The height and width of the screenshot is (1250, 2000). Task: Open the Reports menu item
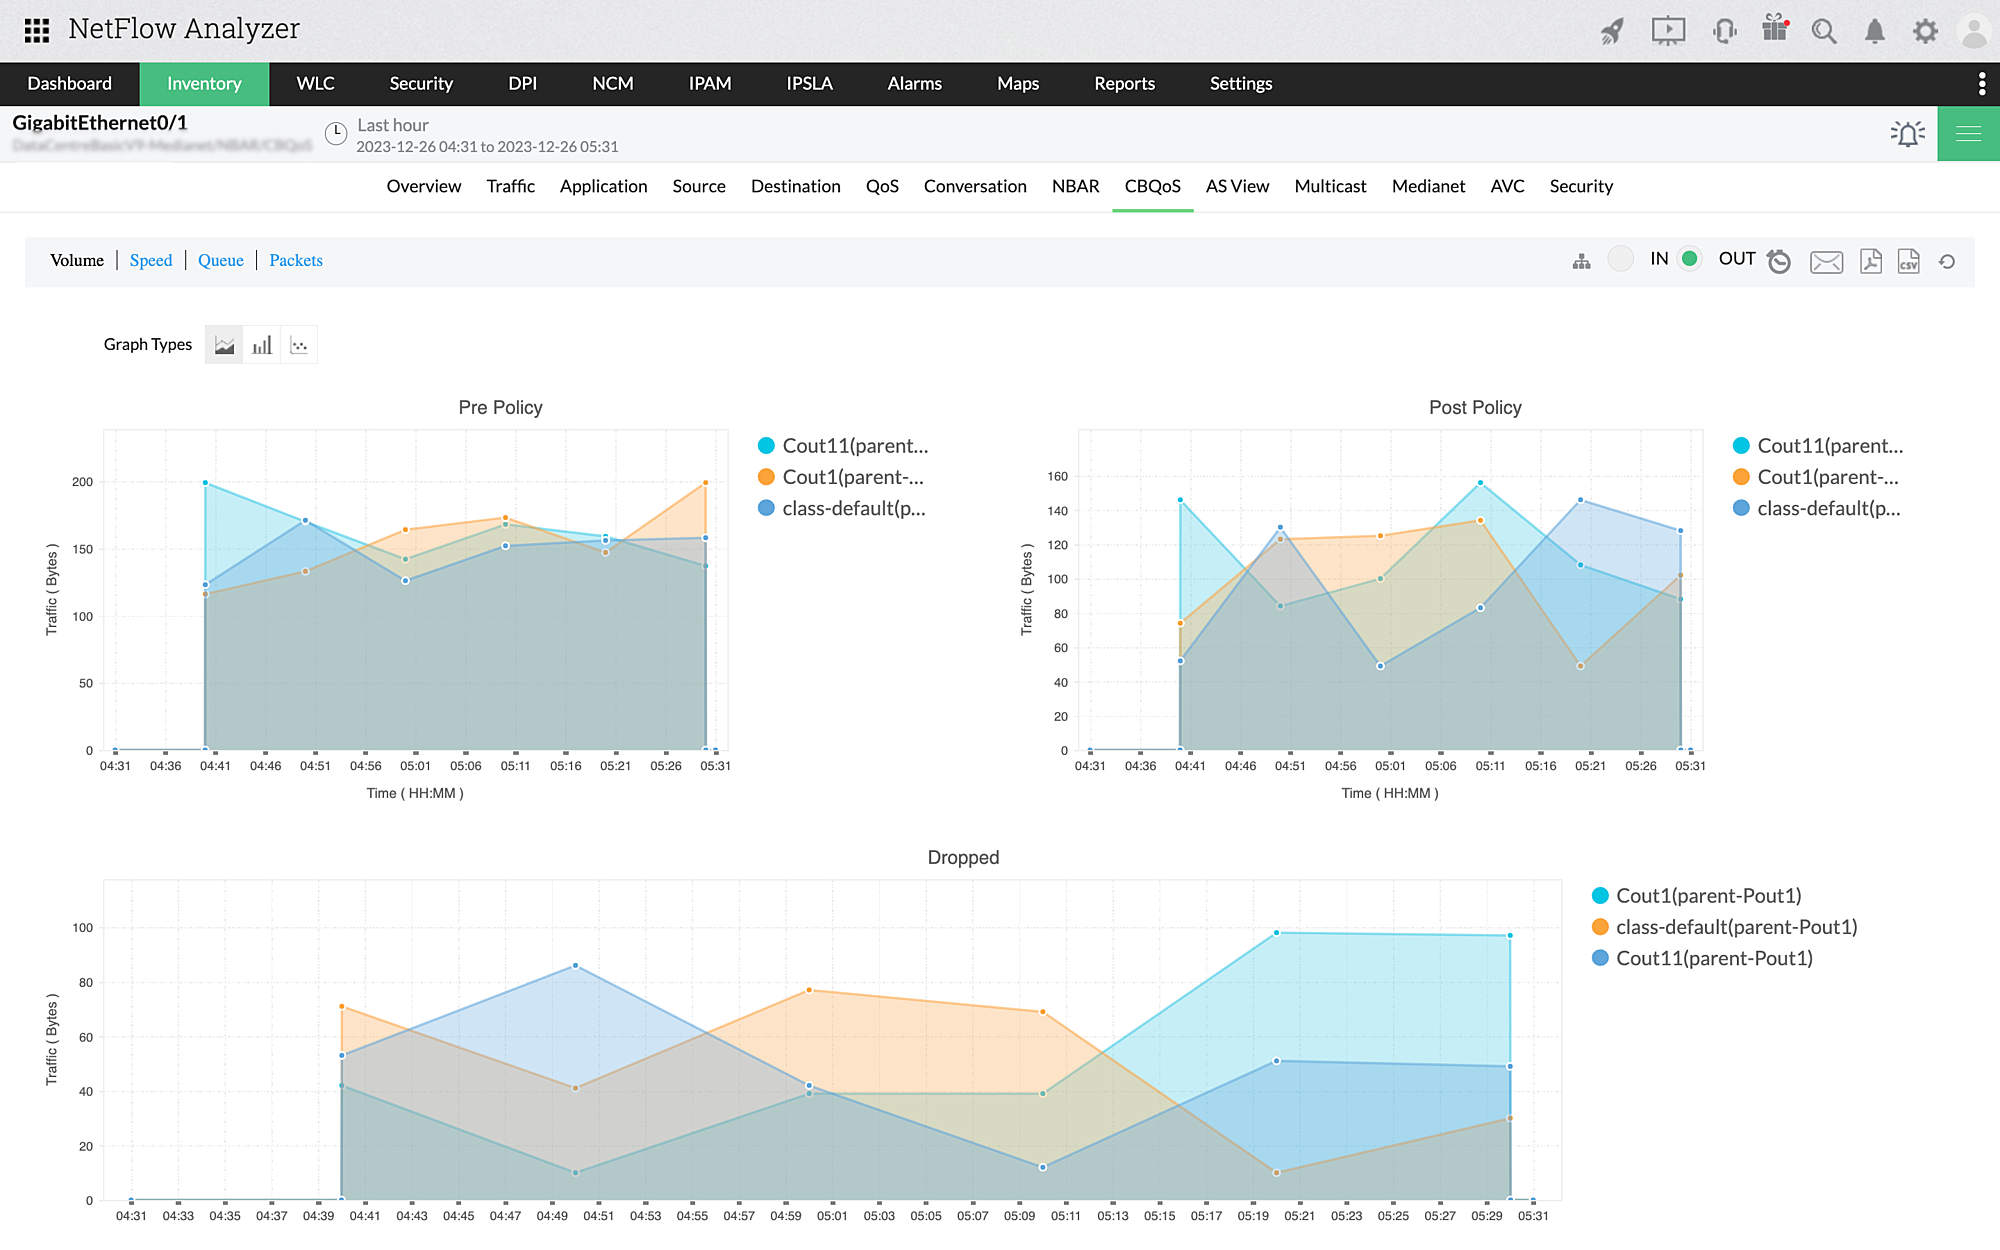tap(1124, 84)
